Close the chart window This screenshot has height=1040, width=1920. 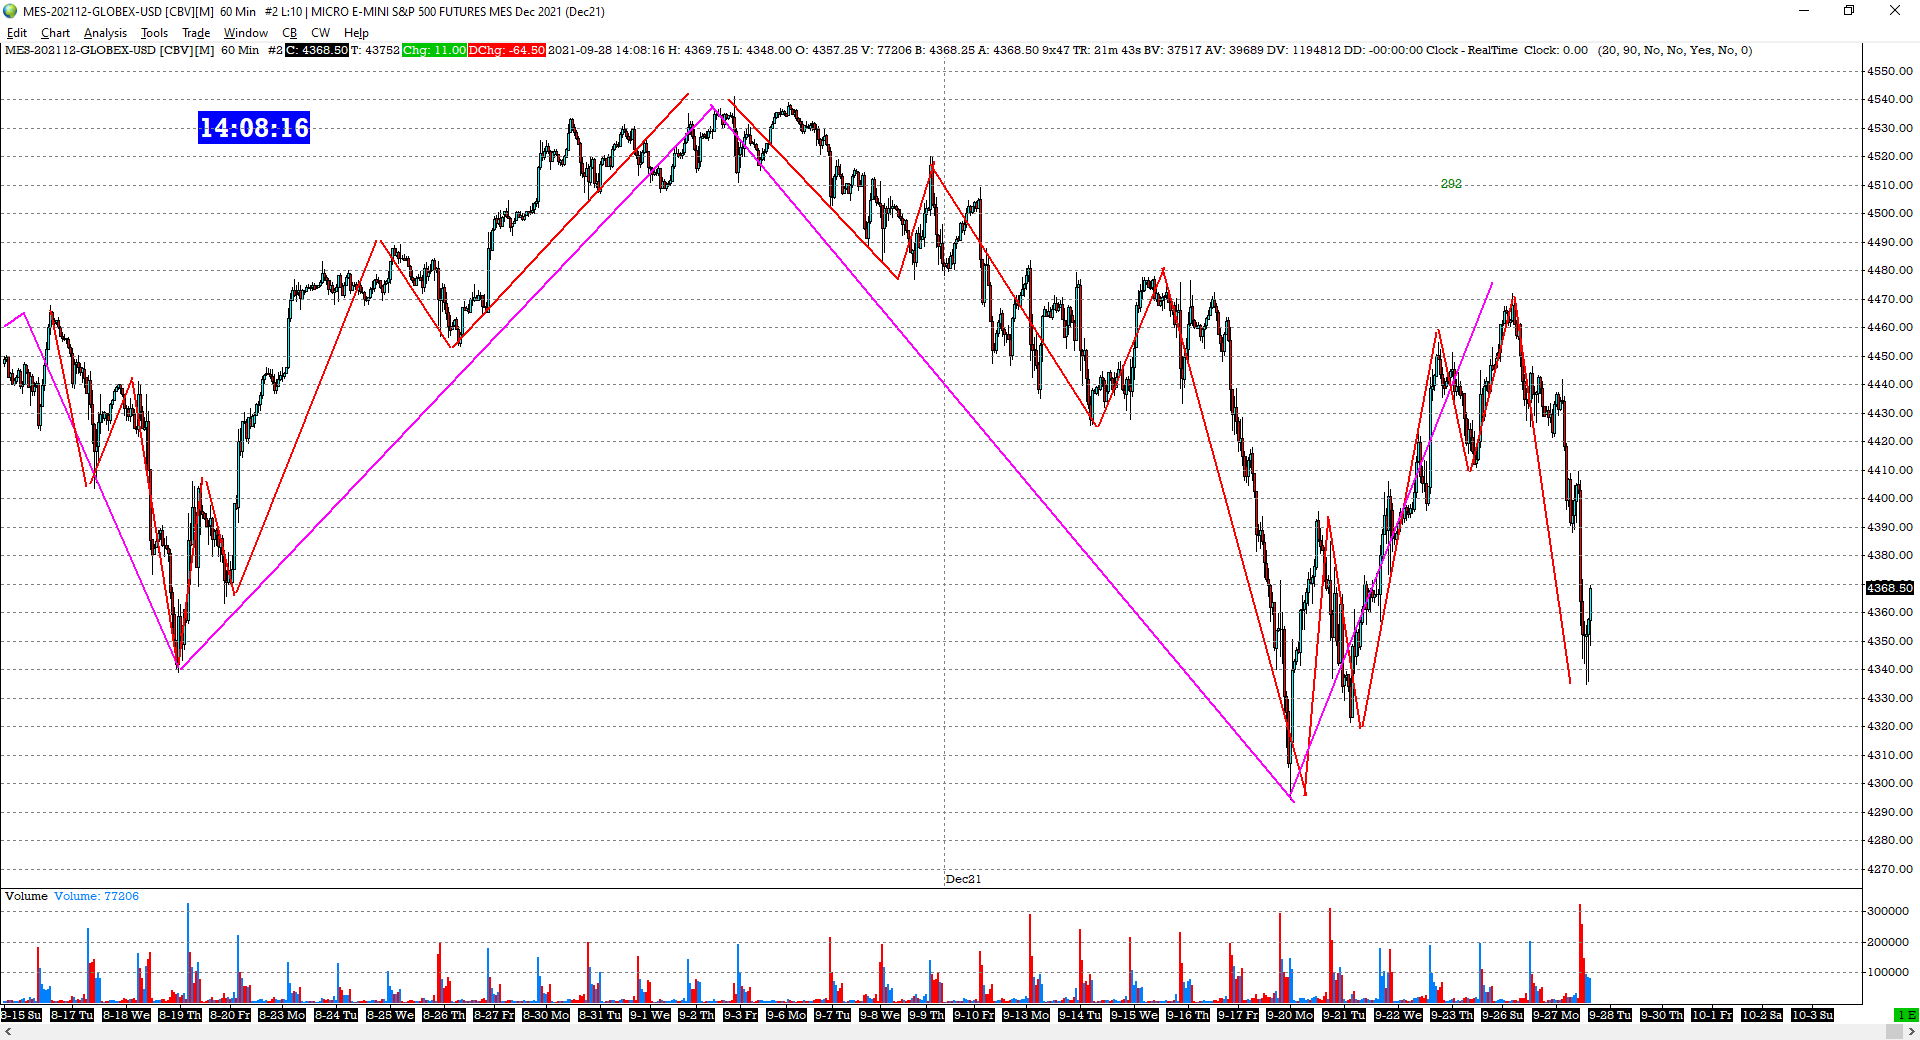click(1895, 11)
